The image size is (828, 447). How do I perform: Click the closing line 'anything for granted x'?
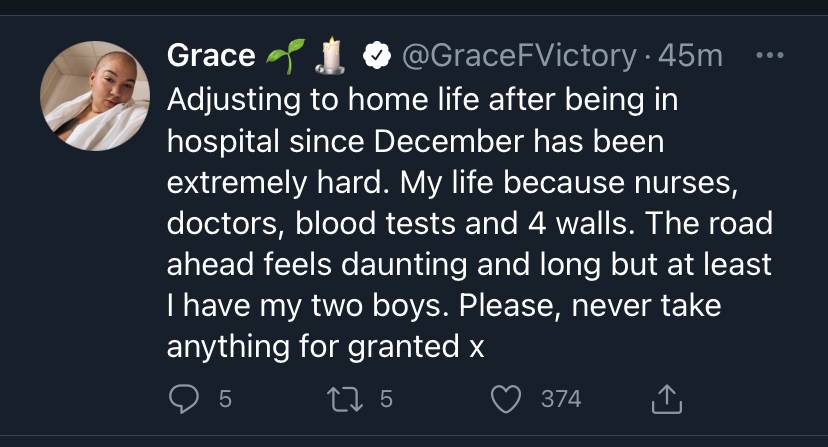click(325, 348)
